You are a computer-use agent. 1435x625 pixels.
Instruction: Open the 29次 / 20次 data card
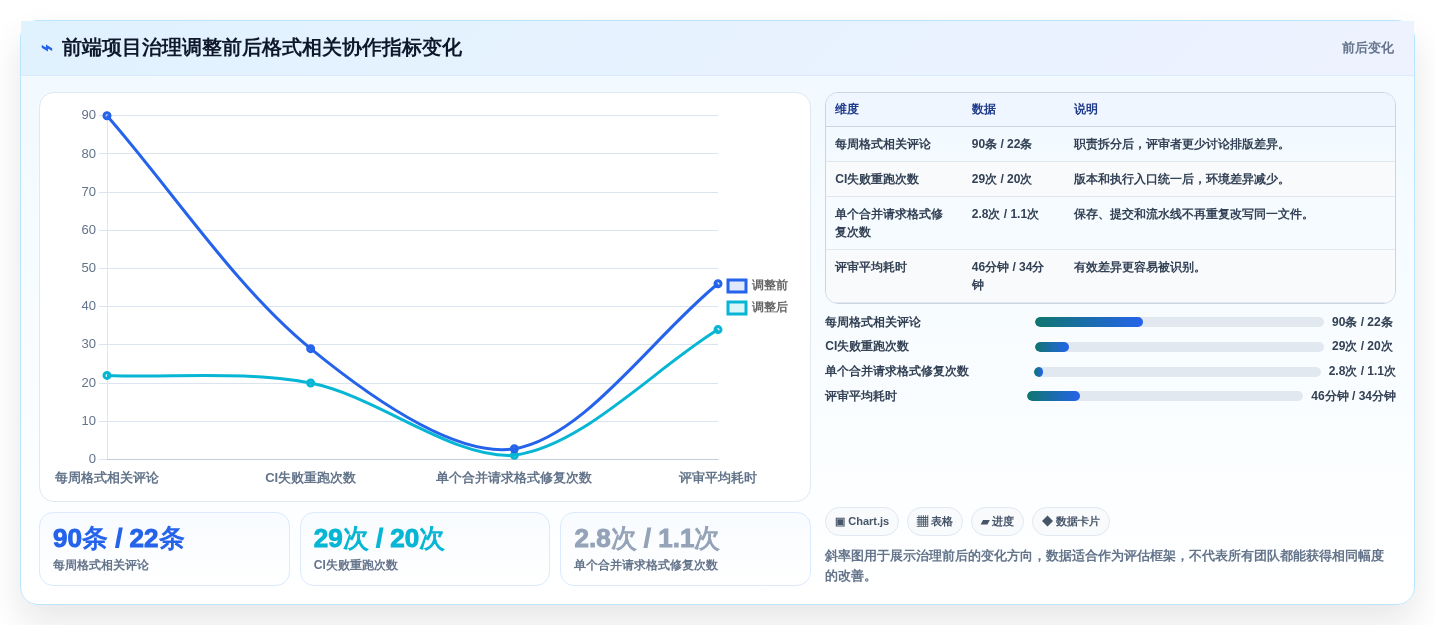click(425, 549)
